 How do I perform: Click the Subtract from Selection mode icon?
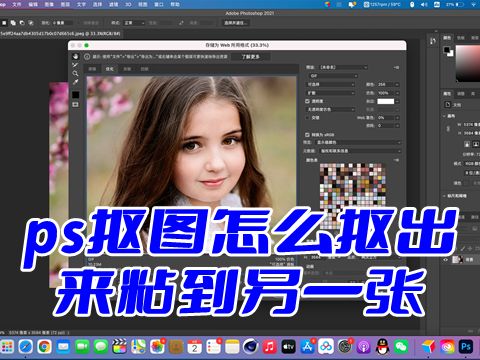(22, 23)
